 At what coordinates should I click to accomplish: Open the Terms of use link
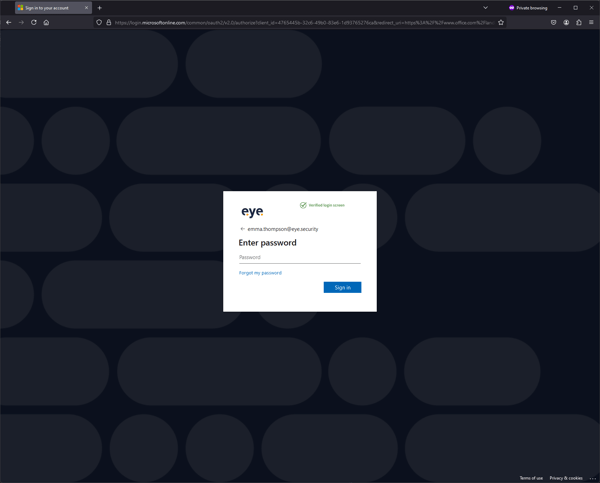pos(531,478)
